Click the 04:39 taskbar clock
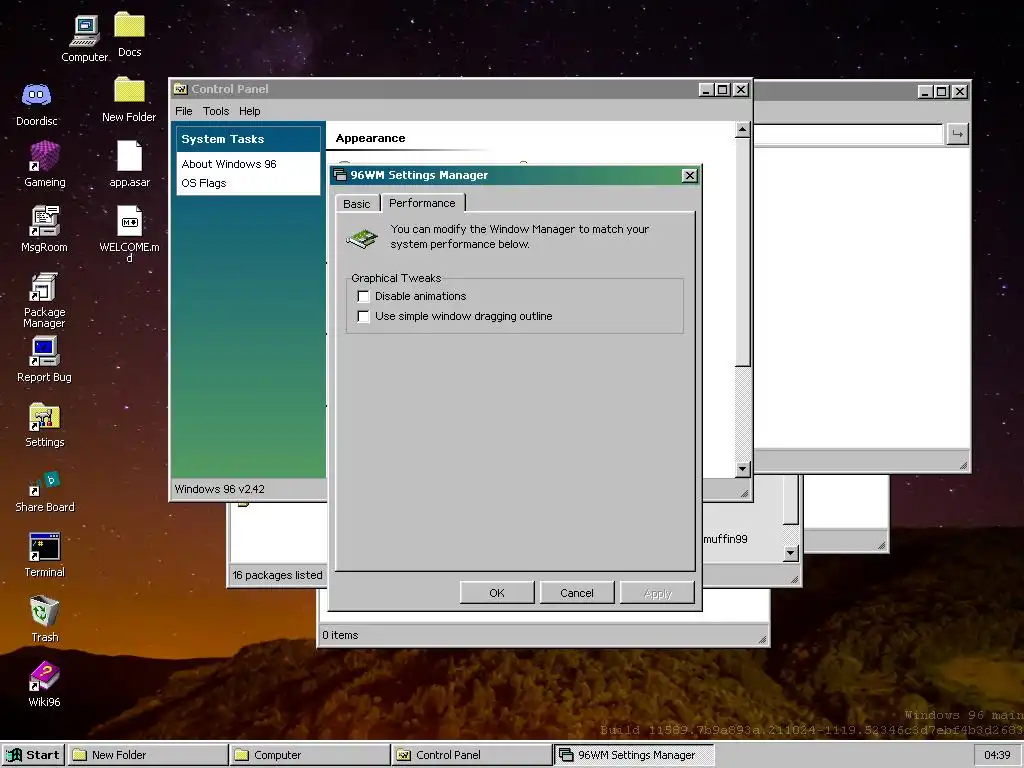The width and height of the screenshot is (1024, 768). pyautogui.click(x=997, y=755)
